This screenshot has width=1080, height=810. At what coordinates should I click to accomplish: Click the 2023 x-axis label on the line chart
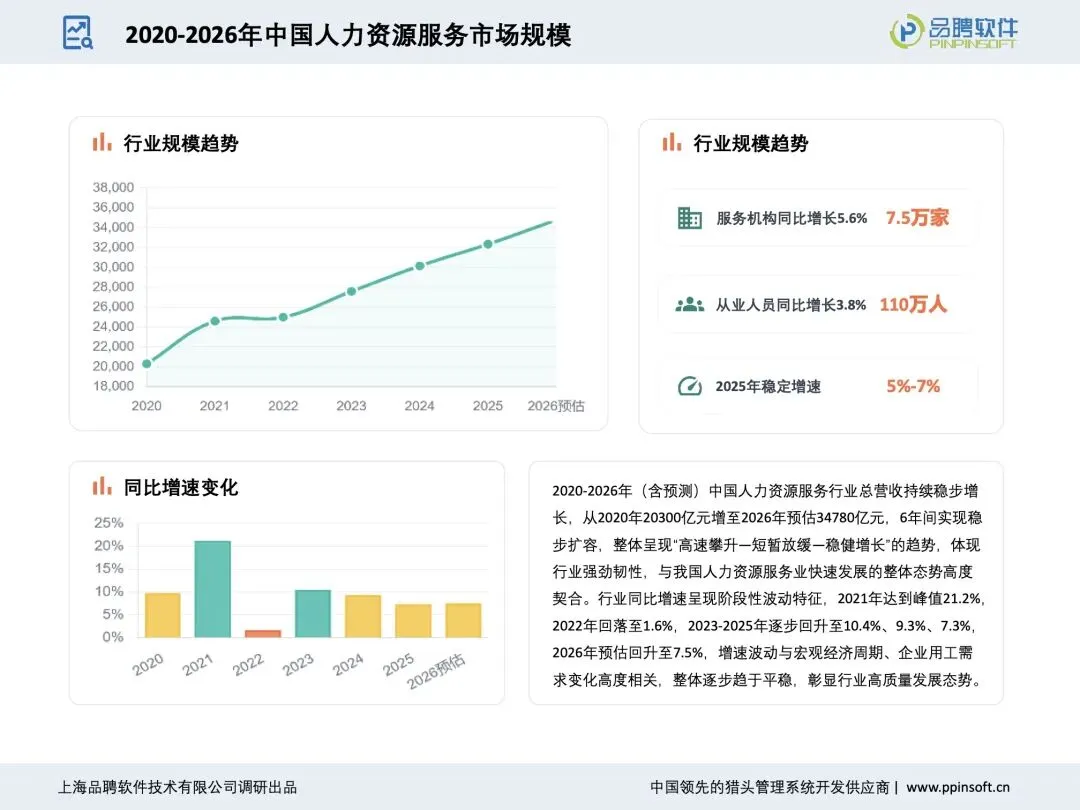click(351, 406)
